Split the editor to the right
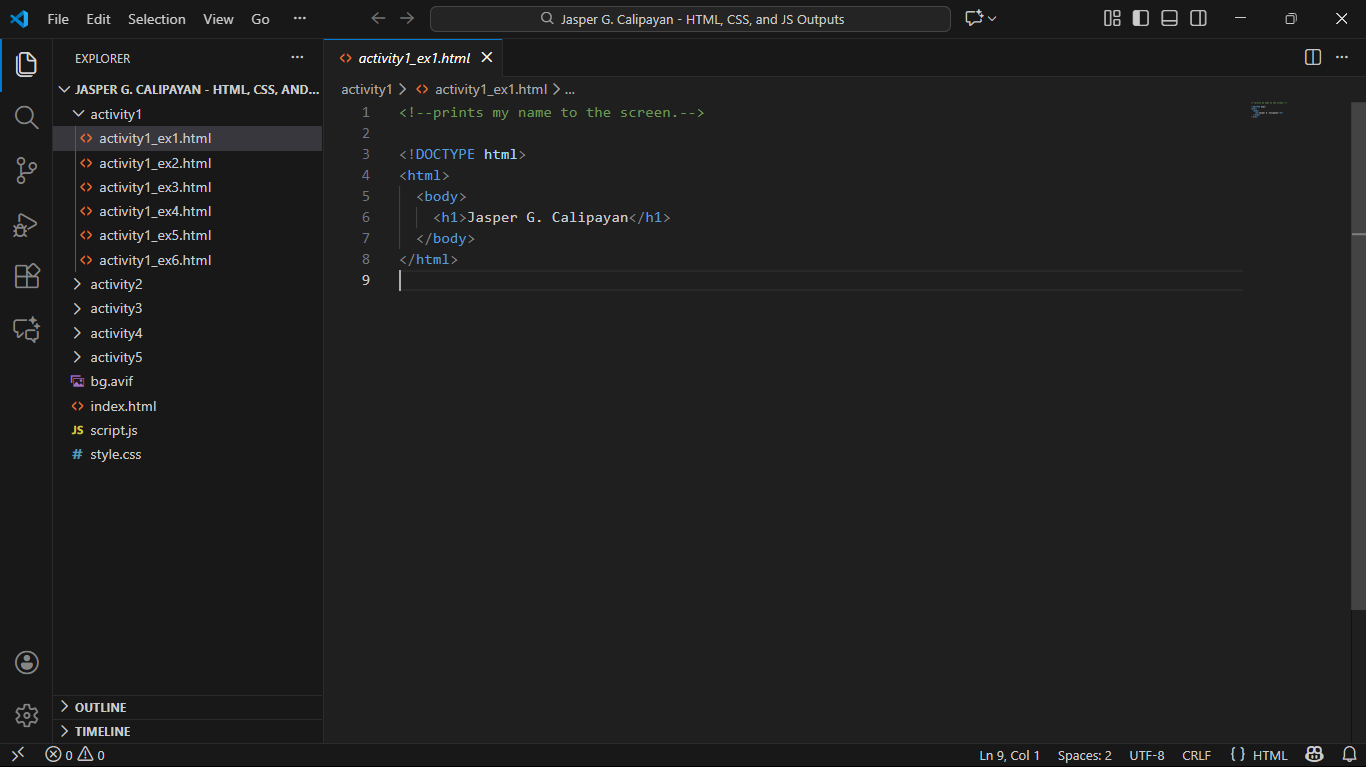This screenshot has height=767, width=1366. [x=1313, y=58]
